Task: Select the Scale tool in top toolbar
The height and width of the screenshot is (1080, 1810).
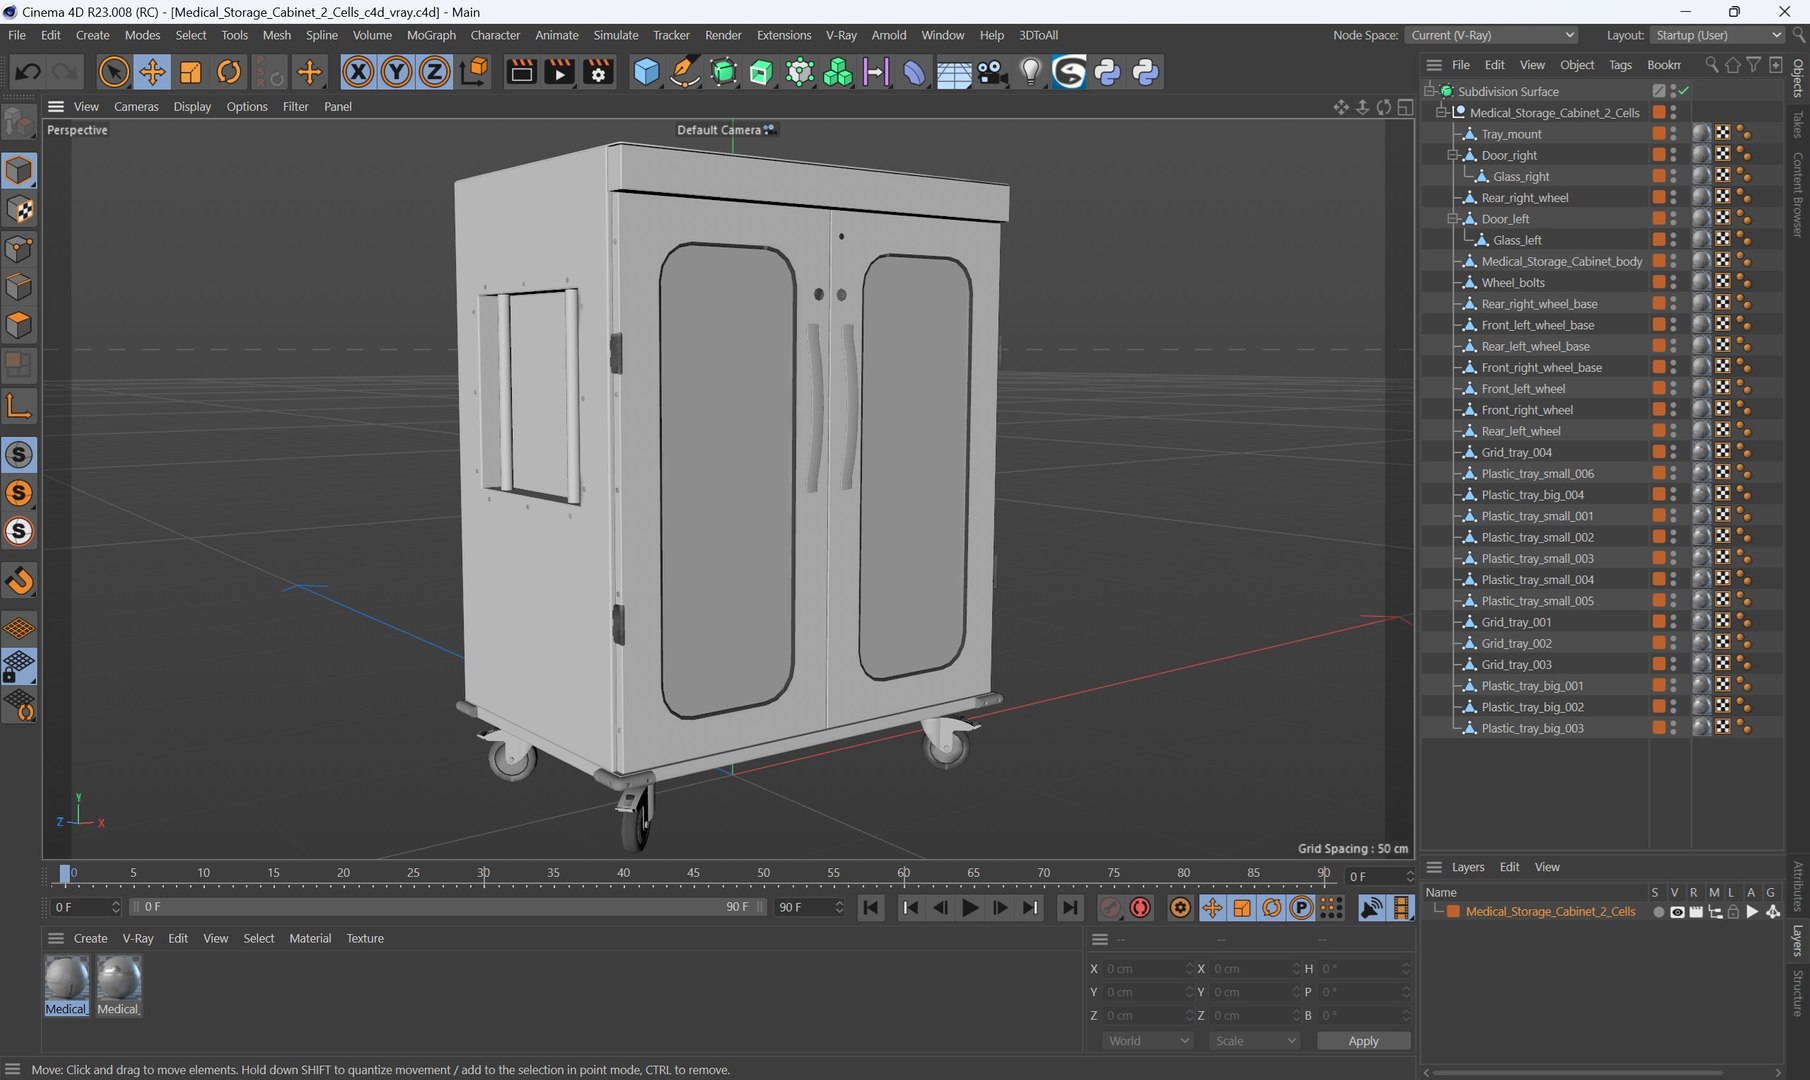Action: (x=190, y=72)
